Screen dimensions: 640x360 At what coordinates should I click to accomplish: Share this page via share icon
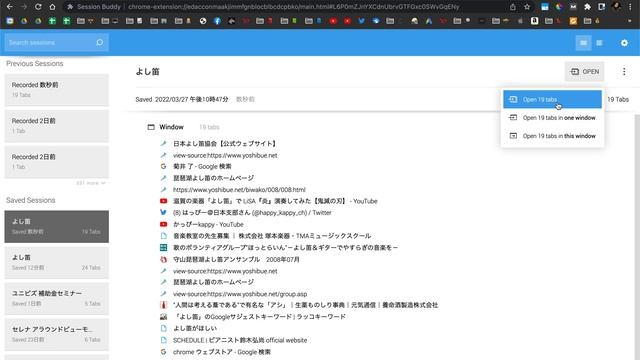[513, 7]
